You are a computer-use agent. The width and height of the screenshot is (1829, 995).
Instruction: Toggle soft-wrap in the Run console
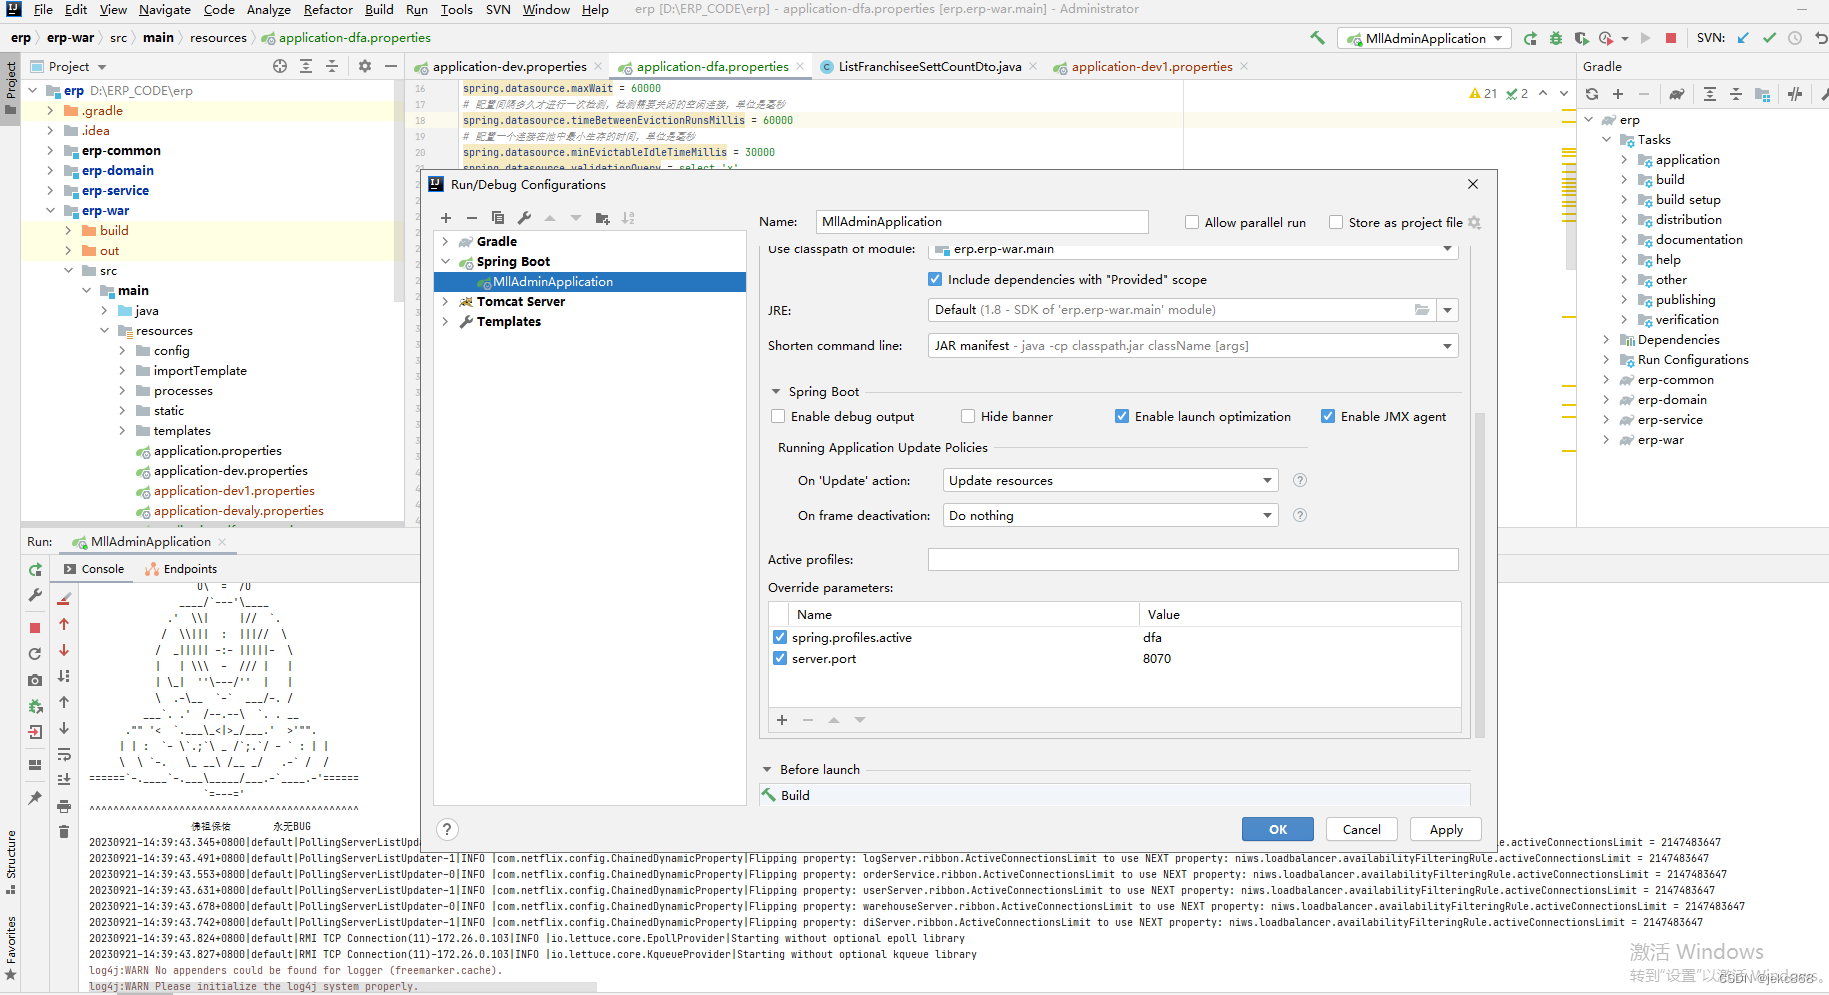click(x=64, y=754)
